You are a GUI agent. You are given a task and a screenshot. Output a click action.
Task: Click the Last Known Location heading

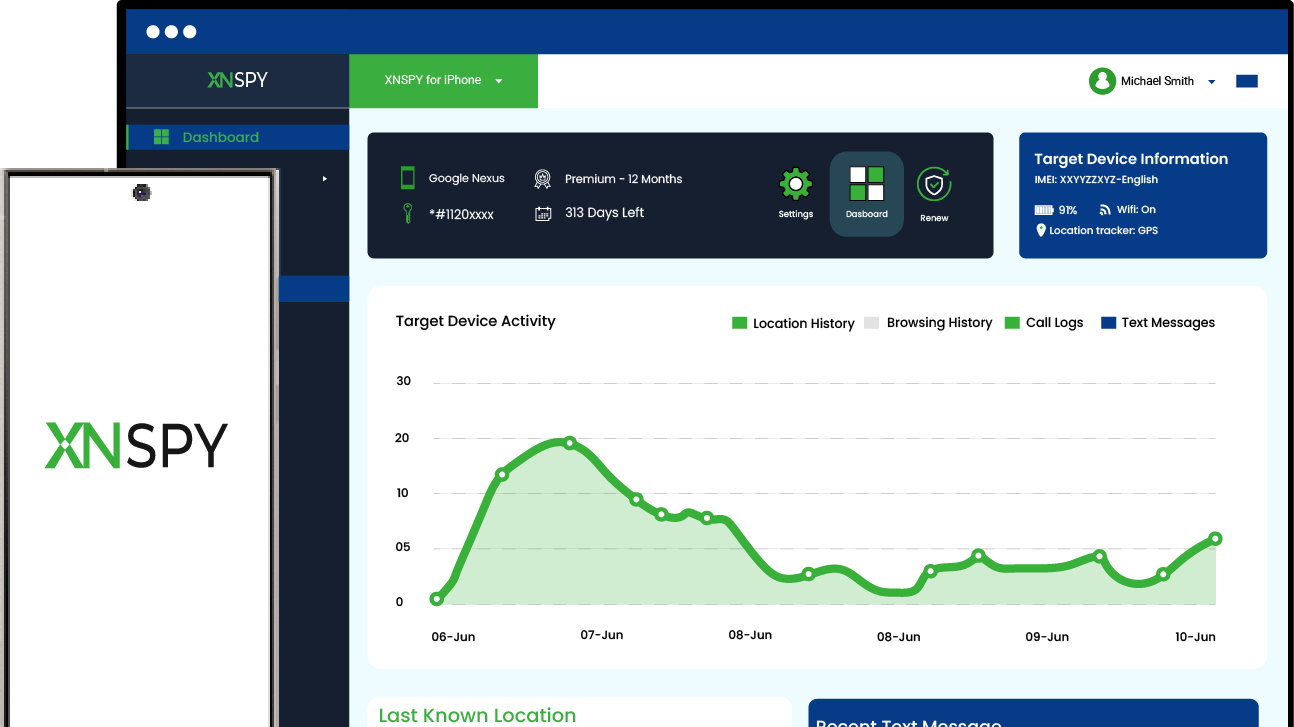tap(477, 715)
